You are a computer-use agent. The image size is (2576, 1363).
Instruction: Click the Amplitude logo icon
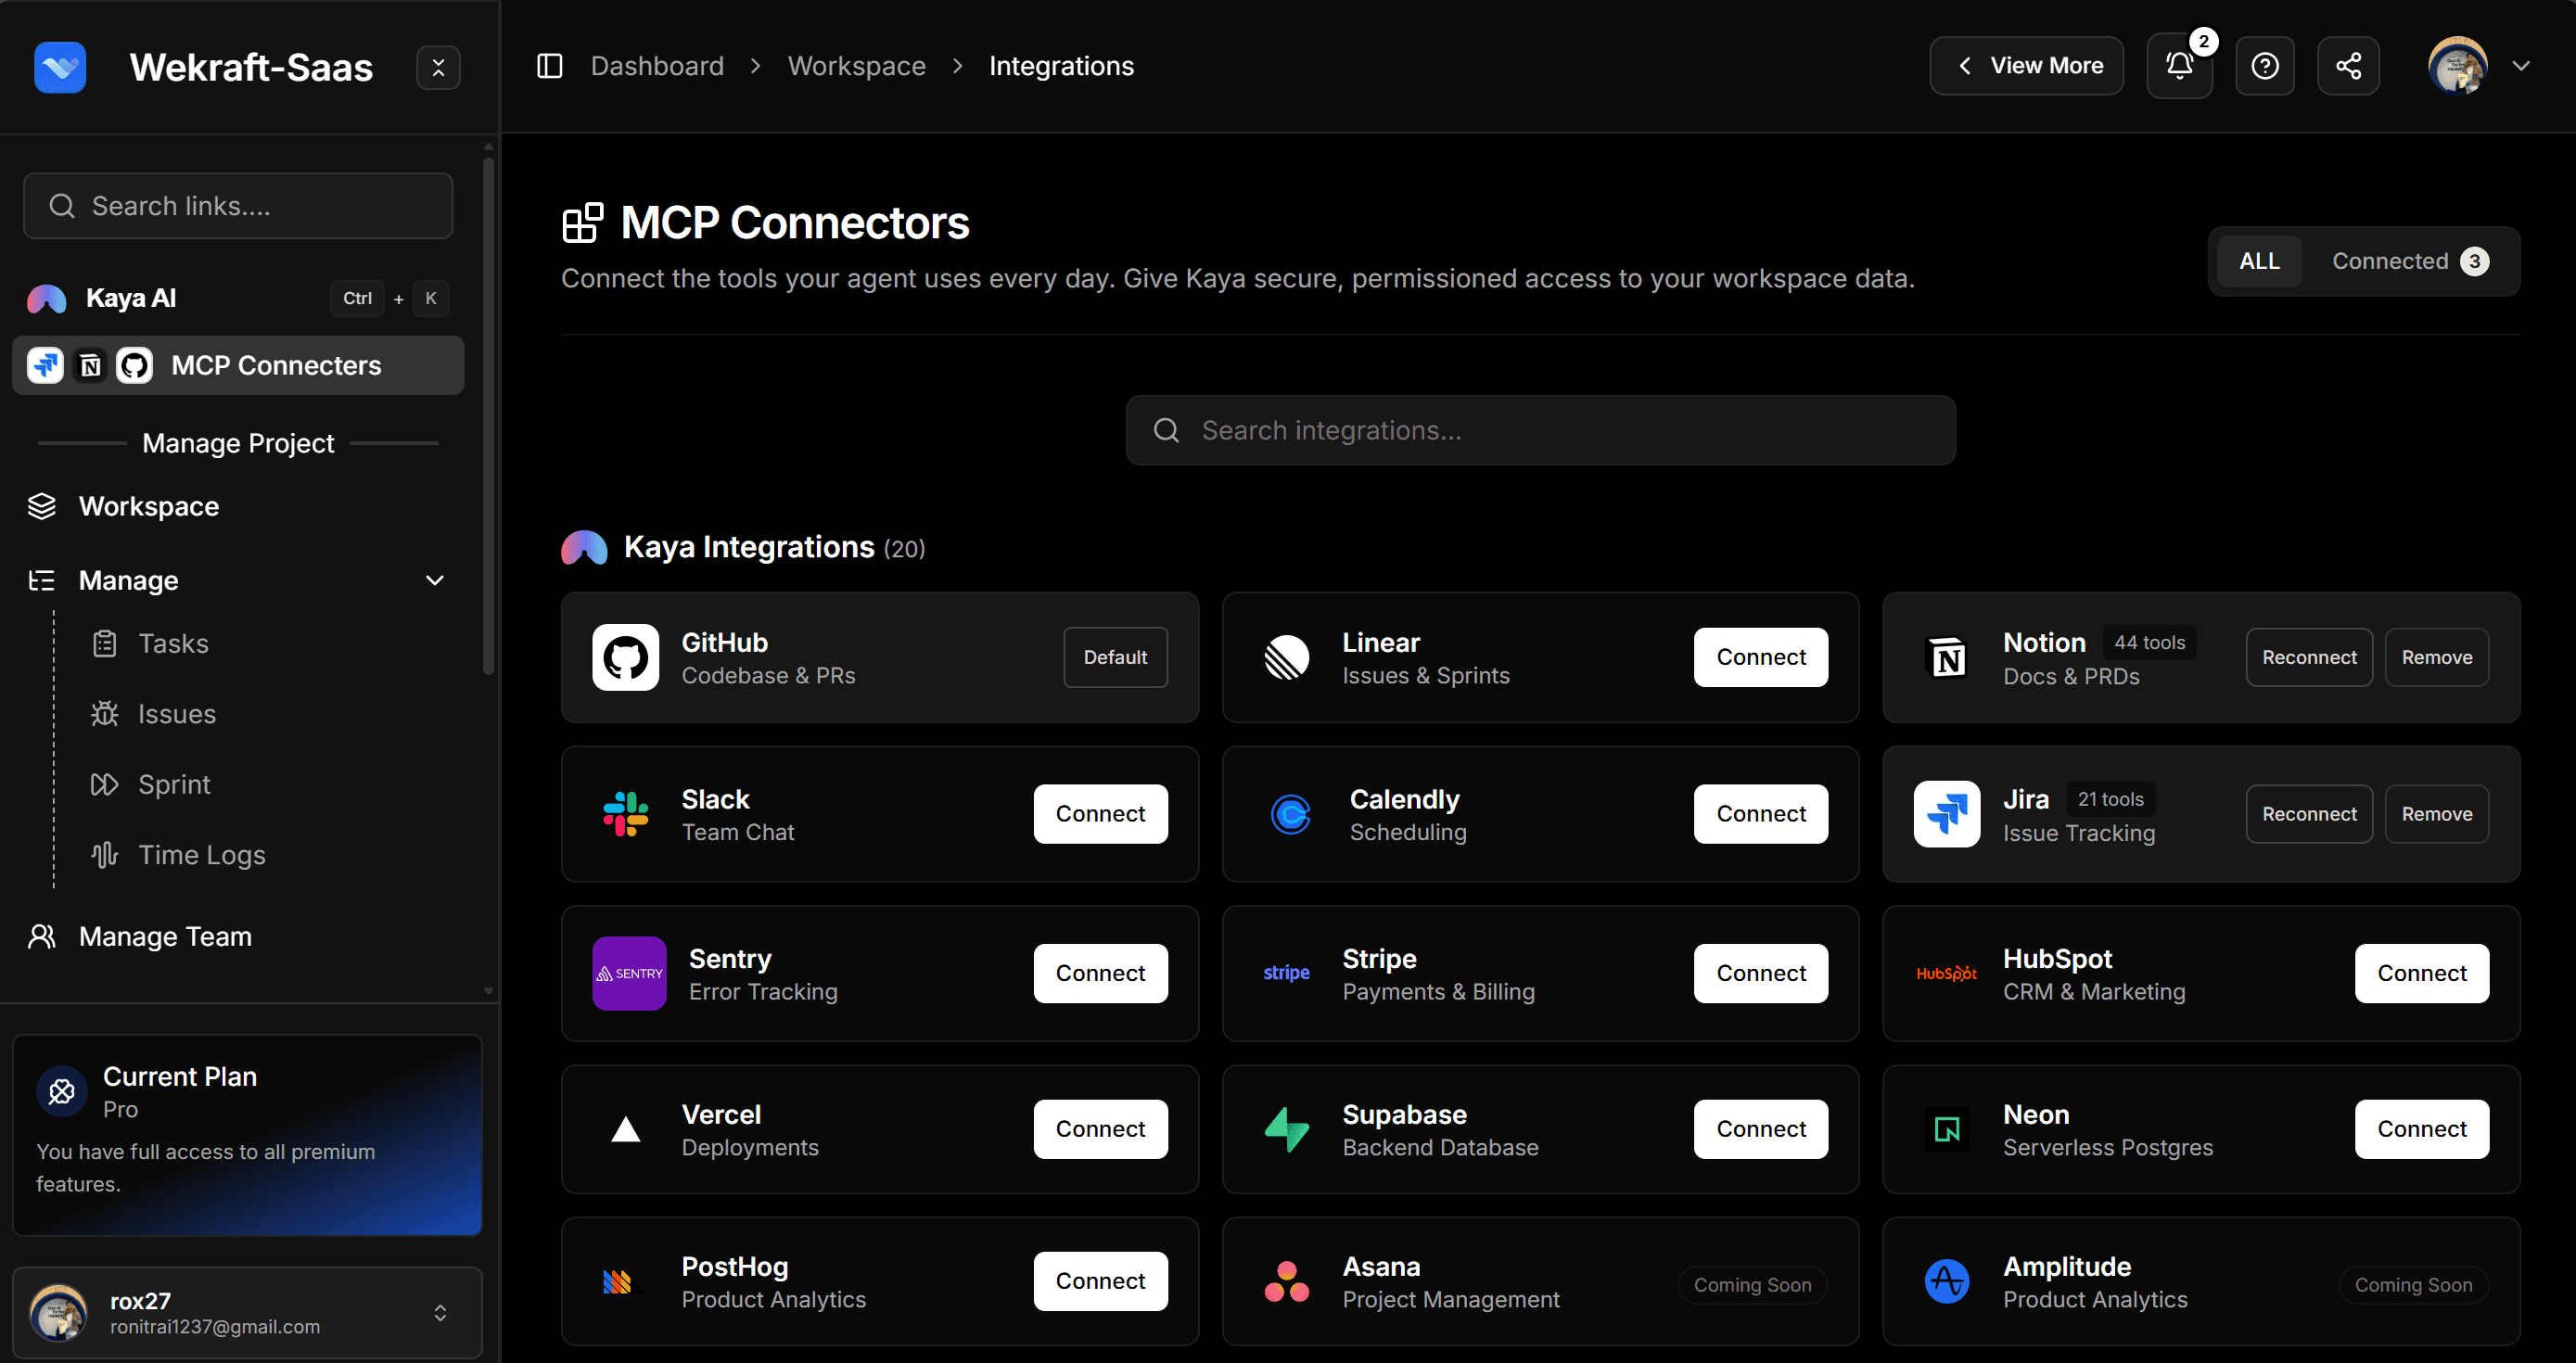click(1947, 1281)
